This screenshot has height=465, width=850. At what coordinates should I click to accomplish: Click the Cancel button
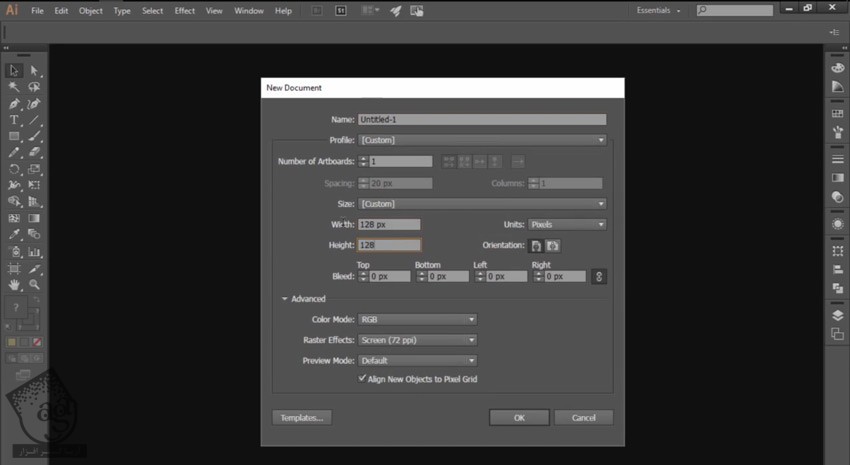coord(584,417)
